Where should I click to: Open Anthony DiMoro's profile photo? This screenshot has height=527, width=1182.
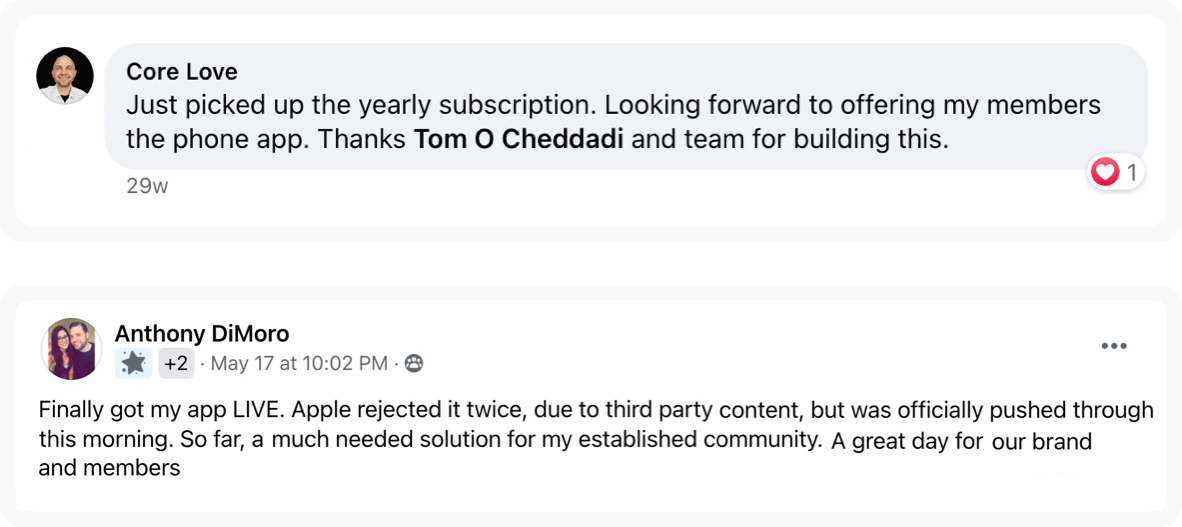71,348
